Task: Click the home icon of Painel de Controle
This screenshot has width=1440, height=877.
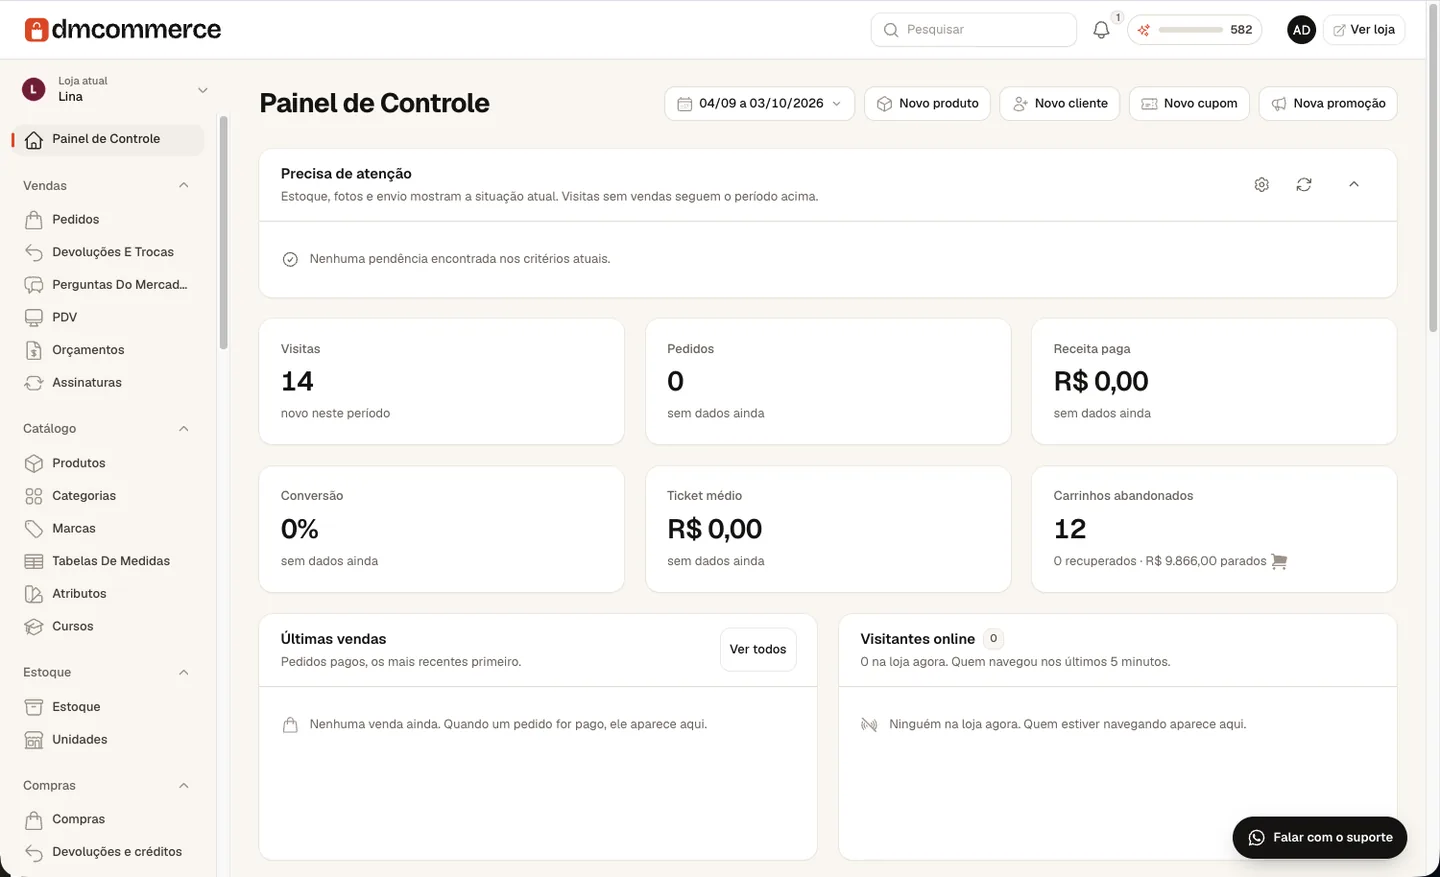Action: point(34,140)
